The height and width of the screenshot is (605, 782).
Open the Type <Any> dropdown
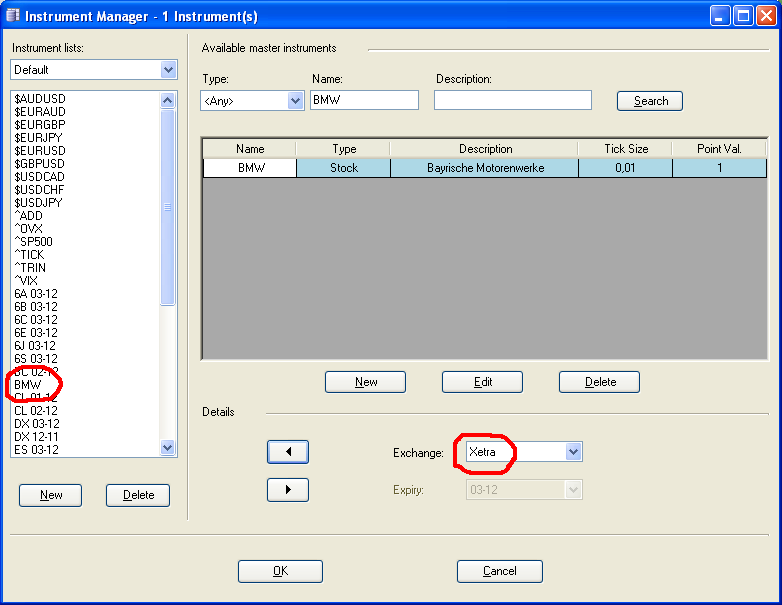pos(295,101)
